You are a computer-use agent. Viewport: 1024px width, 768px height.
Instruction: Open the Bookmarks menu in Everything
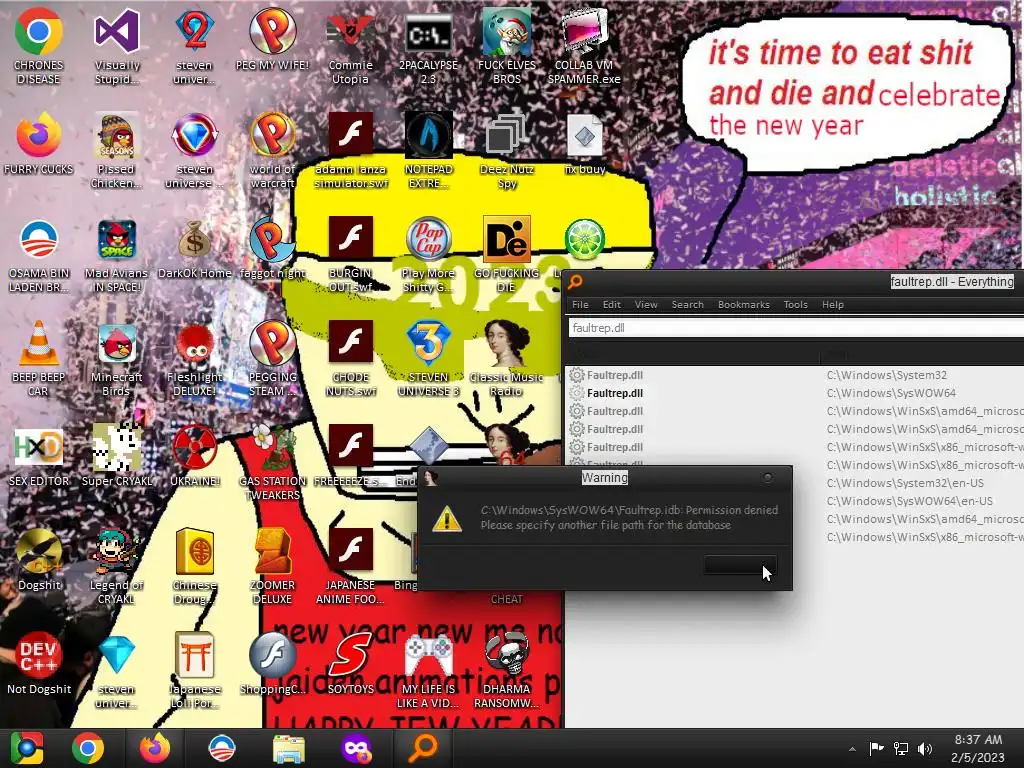click(744, 304)
